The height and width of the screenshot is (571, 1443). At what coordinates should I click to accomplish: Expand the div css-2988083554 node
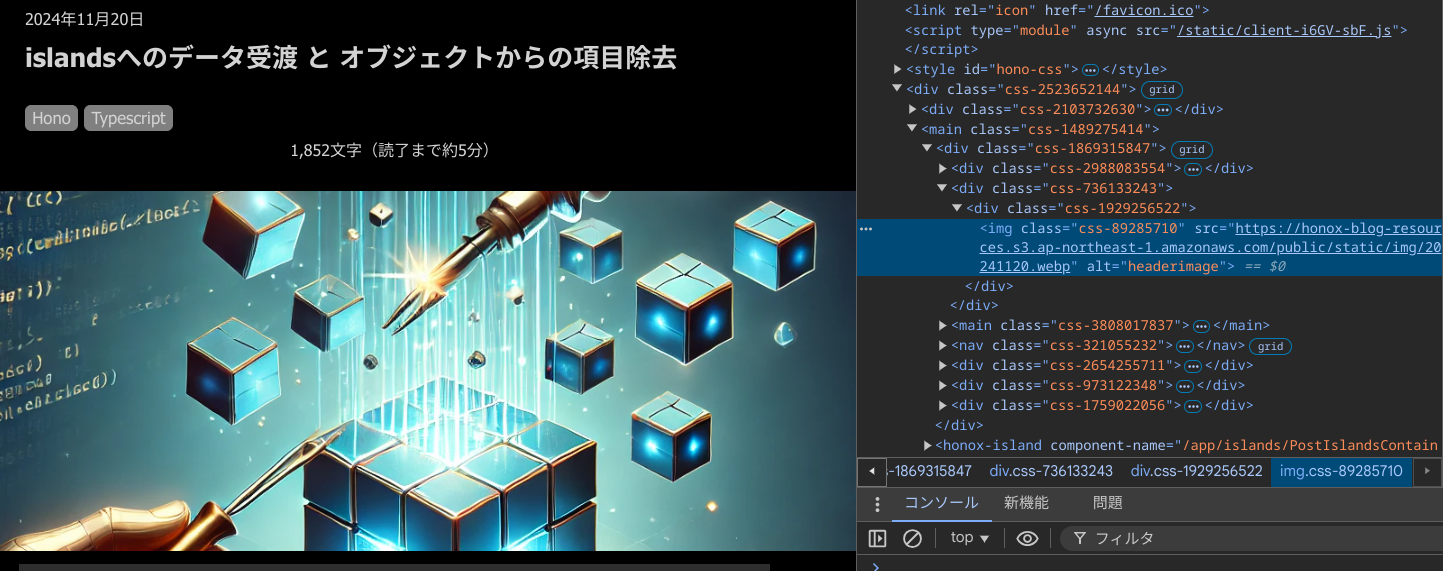pos(942,169)
